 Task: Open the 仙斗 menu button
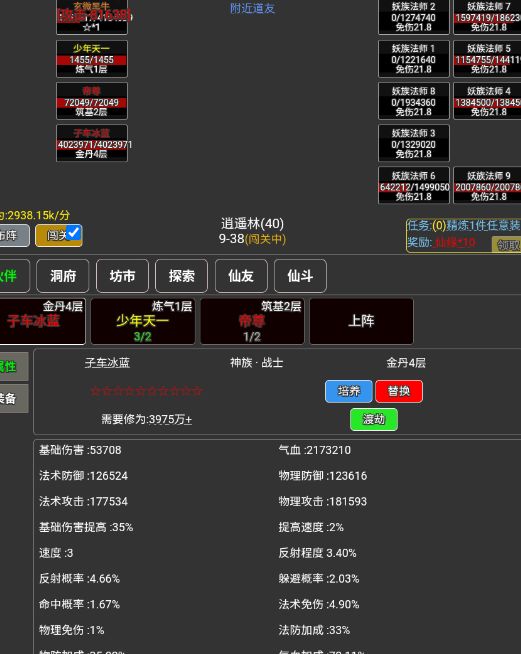click(300, 276)
